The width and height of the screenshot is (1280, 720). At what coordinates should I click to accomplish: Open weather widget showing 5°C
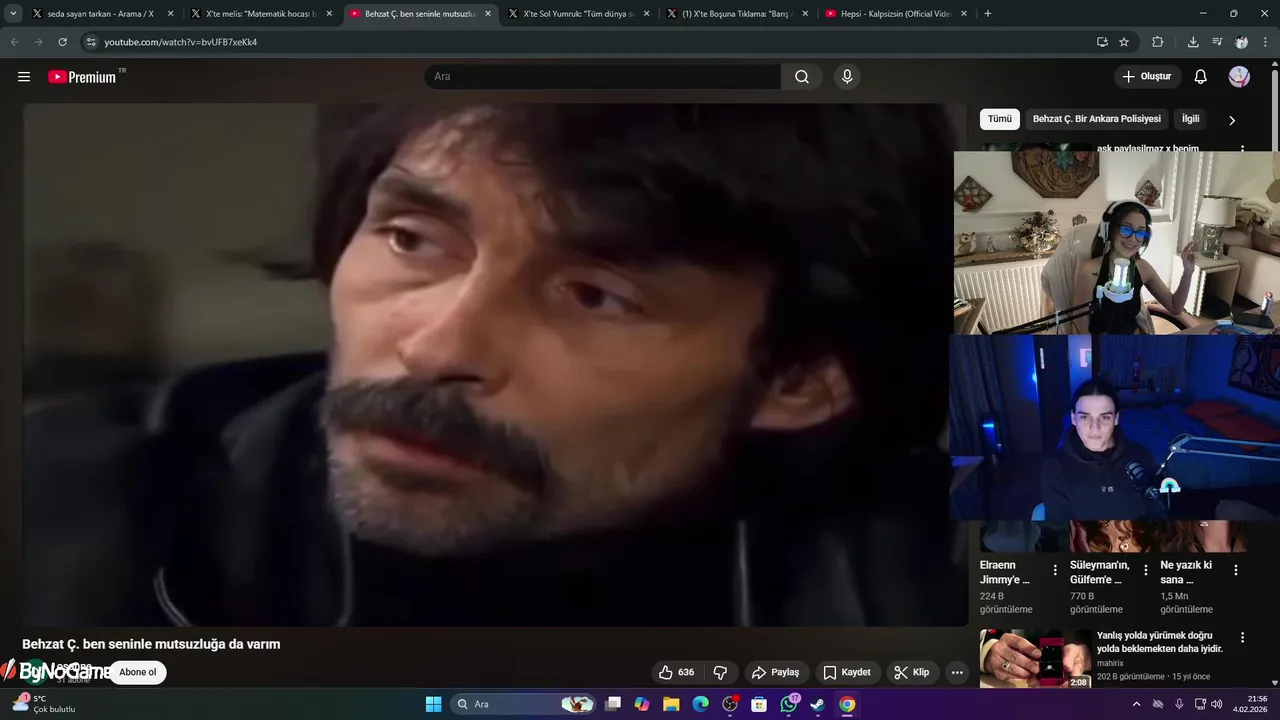click(44, 704)
